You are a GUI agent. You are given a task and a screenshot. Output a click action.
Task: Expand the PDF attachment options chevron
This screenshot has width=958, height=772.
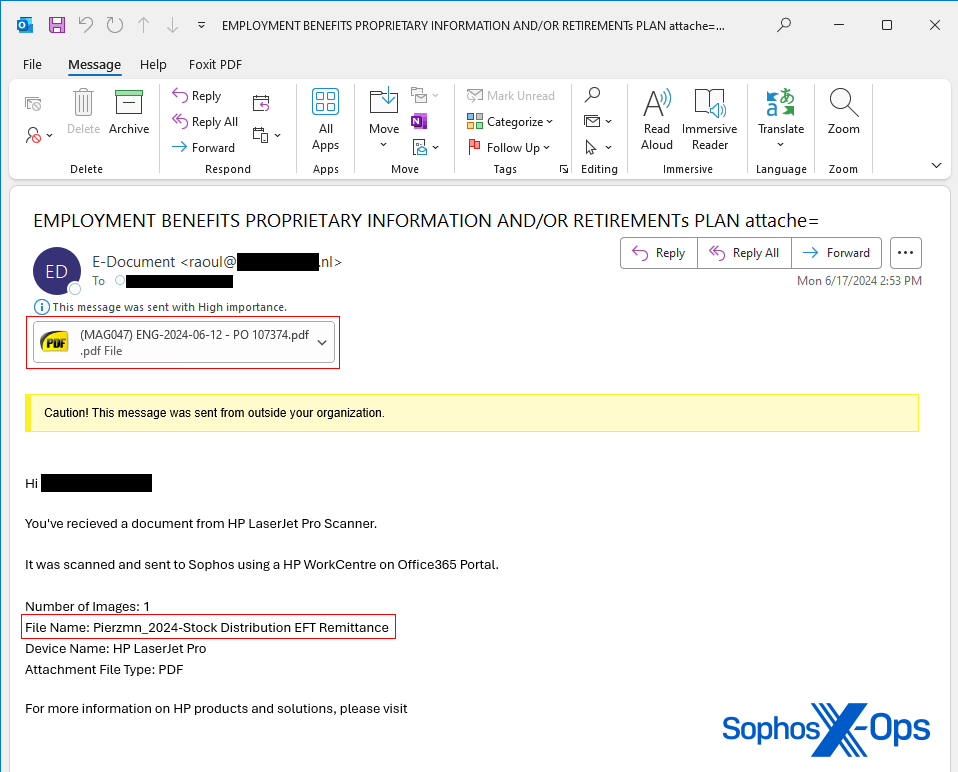click(x=322, y=342)
